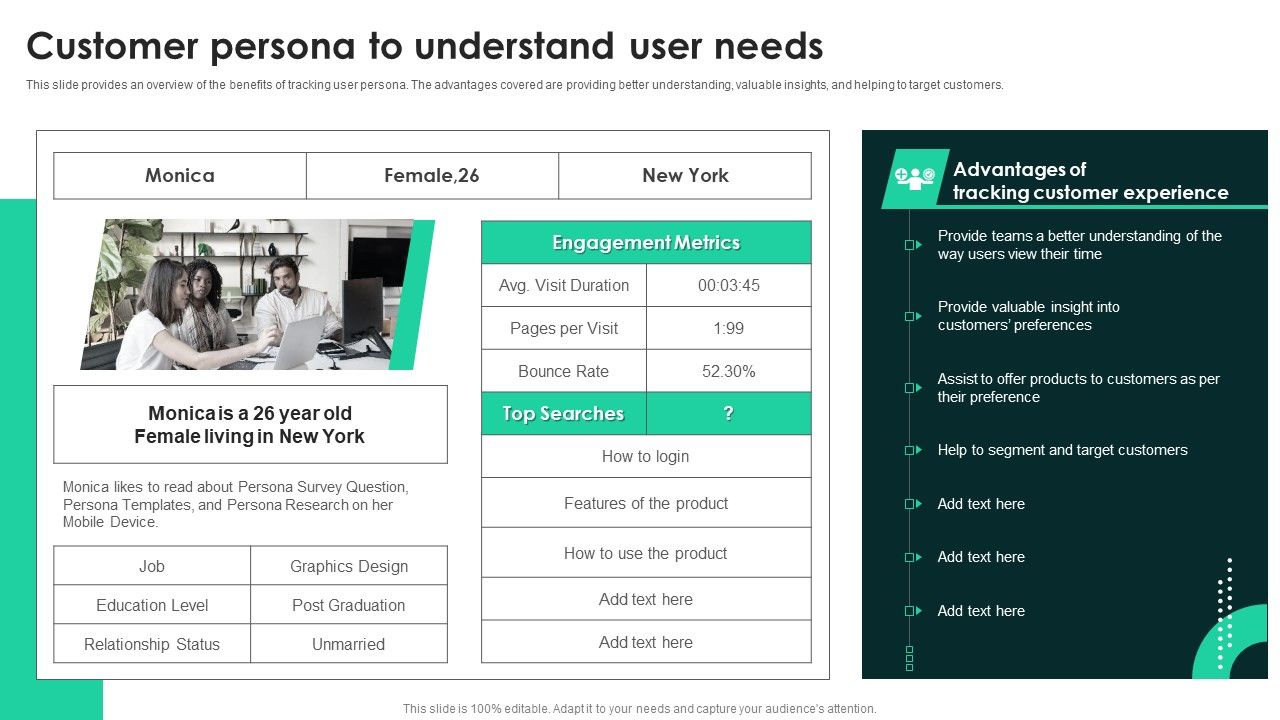Select 'Avg. Visit Duration' label

564,285
